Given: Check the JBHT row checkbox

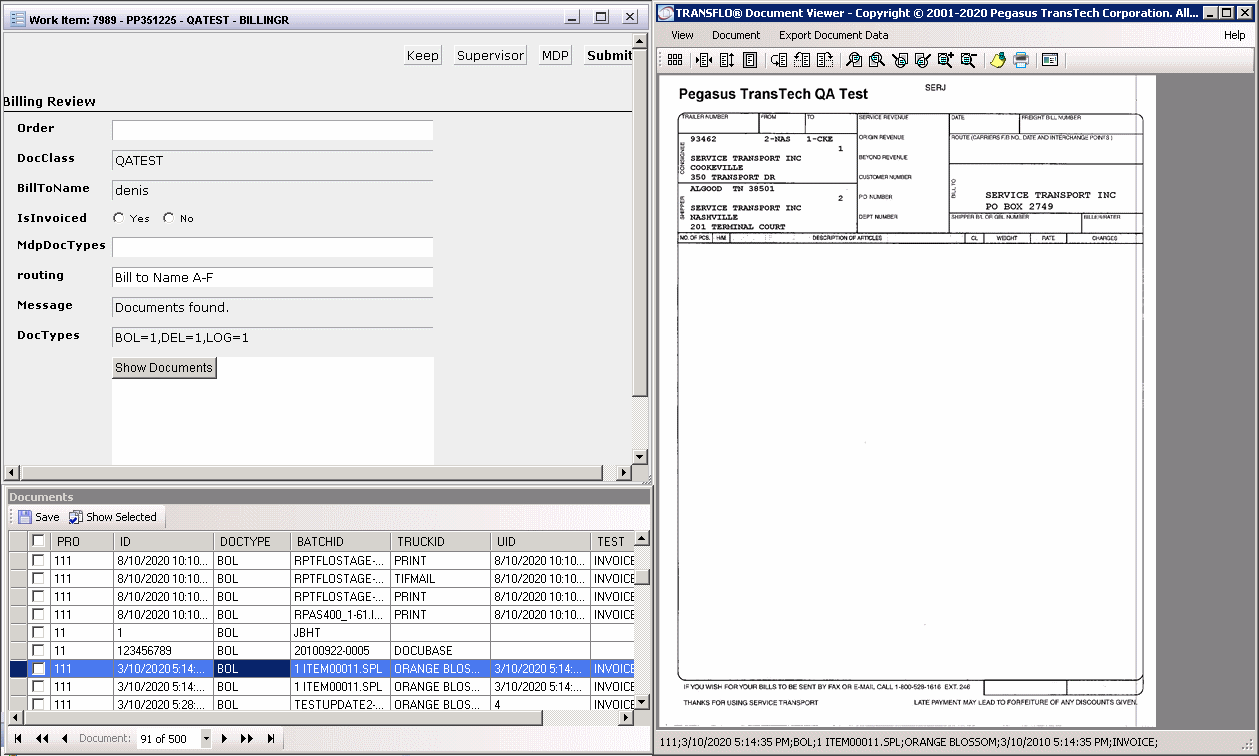Looking at the screenshot, I should 38,632.
